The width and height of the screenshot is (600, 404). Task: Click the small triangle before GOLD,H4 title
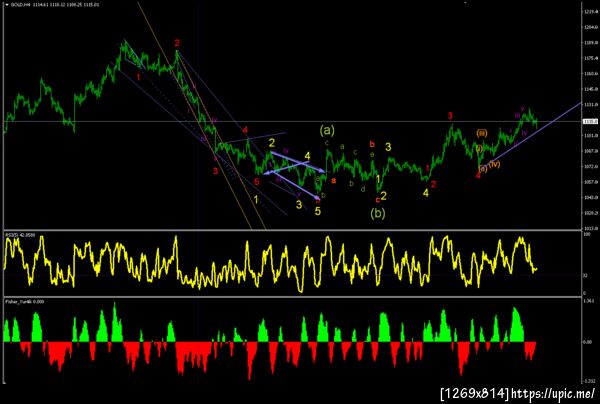[7, 5]
